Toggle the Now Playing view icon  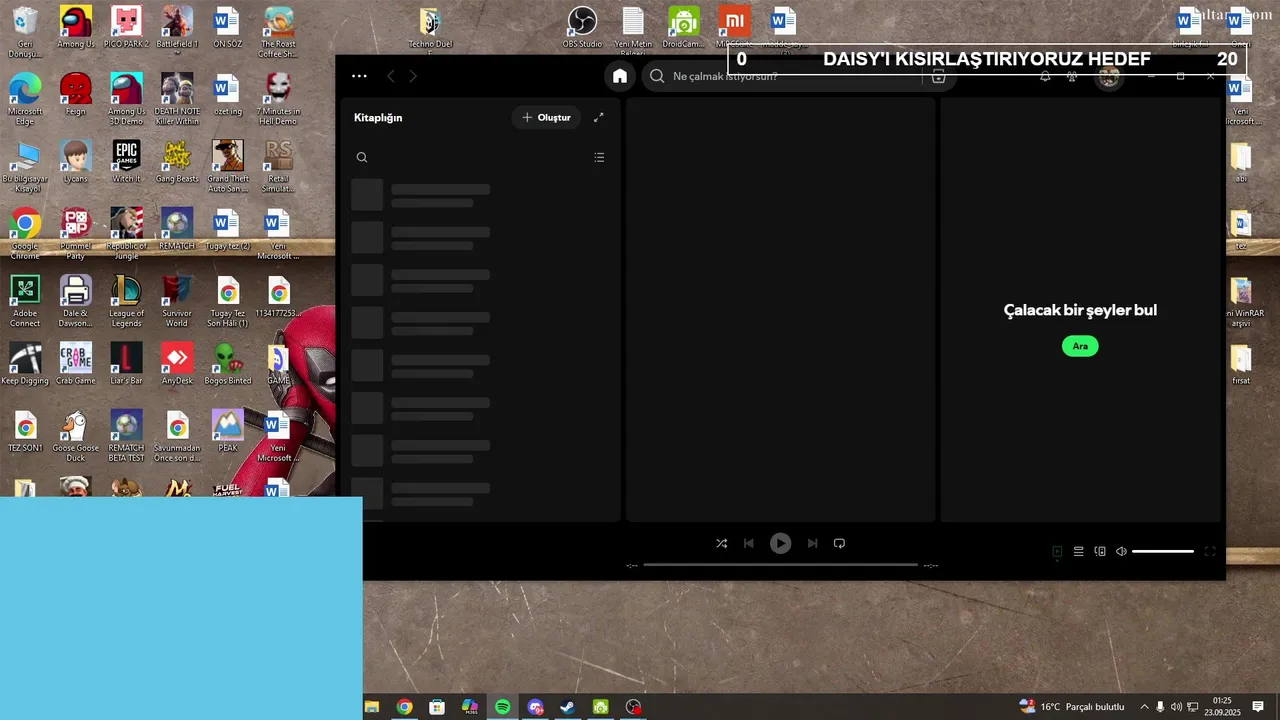(1057, 551)
